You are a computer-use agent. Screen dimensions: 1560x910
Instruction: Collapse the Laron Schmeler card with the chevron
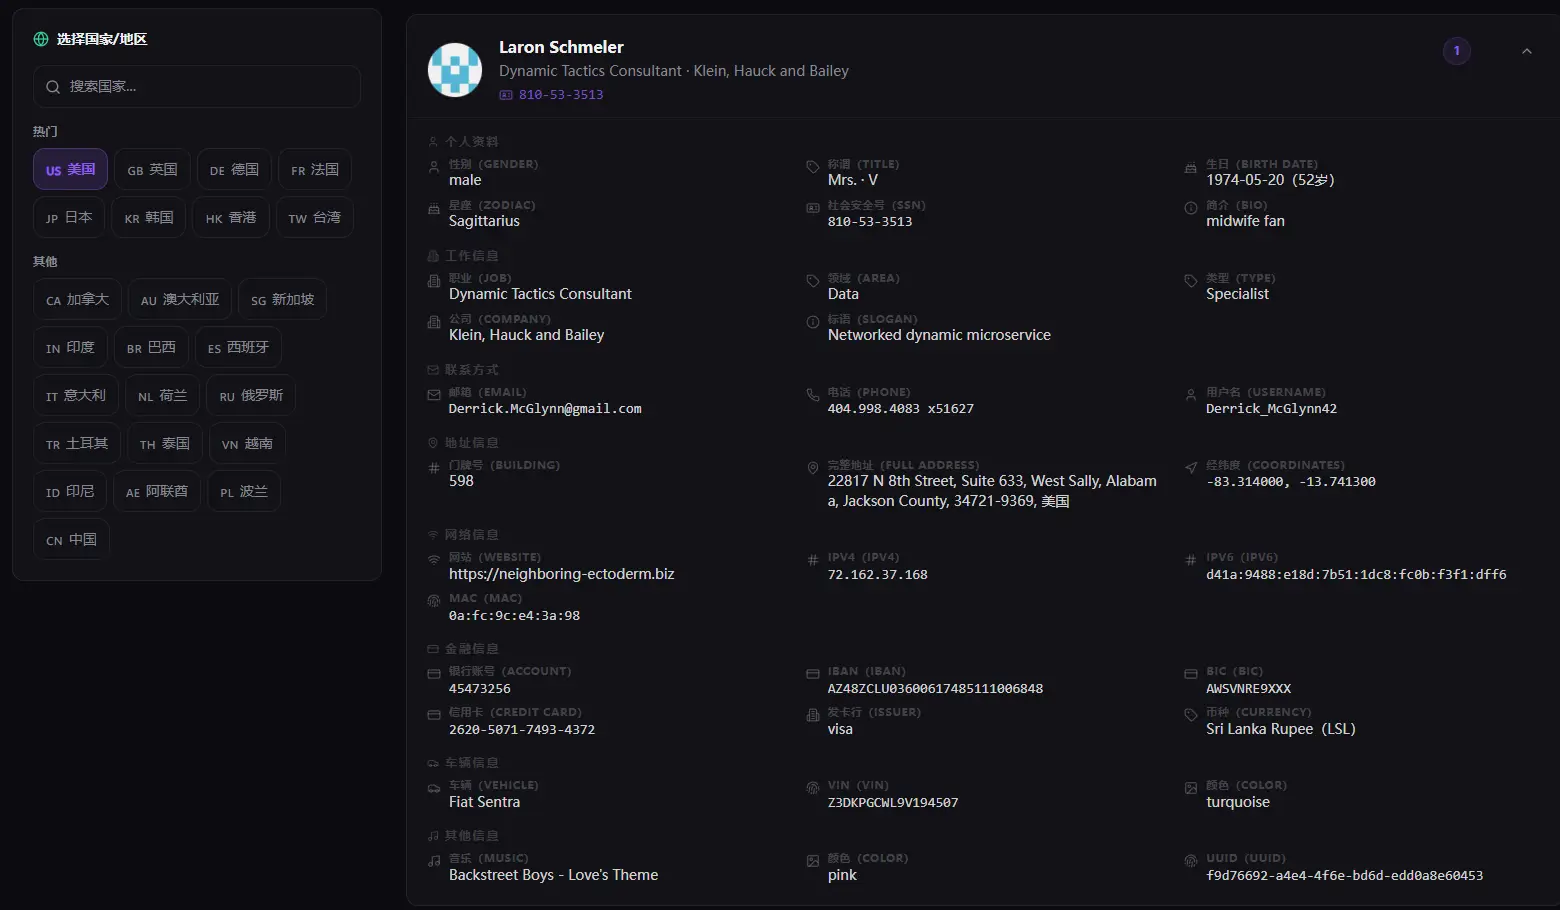pyautogui.click(x=1526, y=51)
